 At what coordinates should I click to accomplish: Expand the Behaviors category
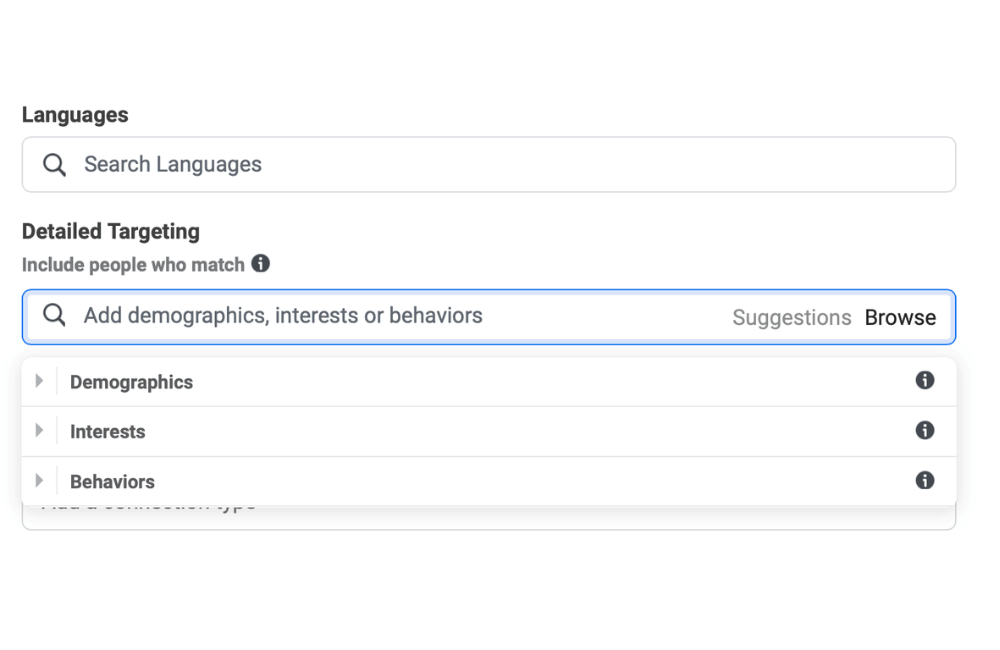point(39,480)
